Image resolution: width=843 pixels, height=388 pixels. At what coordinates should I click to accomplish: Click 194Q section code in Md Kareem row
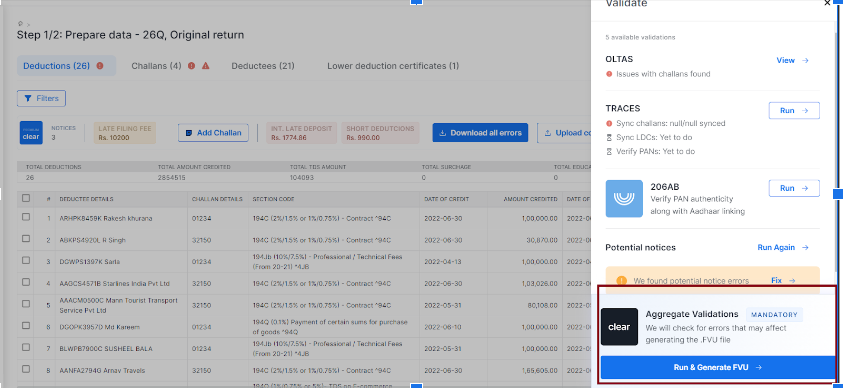330,327
